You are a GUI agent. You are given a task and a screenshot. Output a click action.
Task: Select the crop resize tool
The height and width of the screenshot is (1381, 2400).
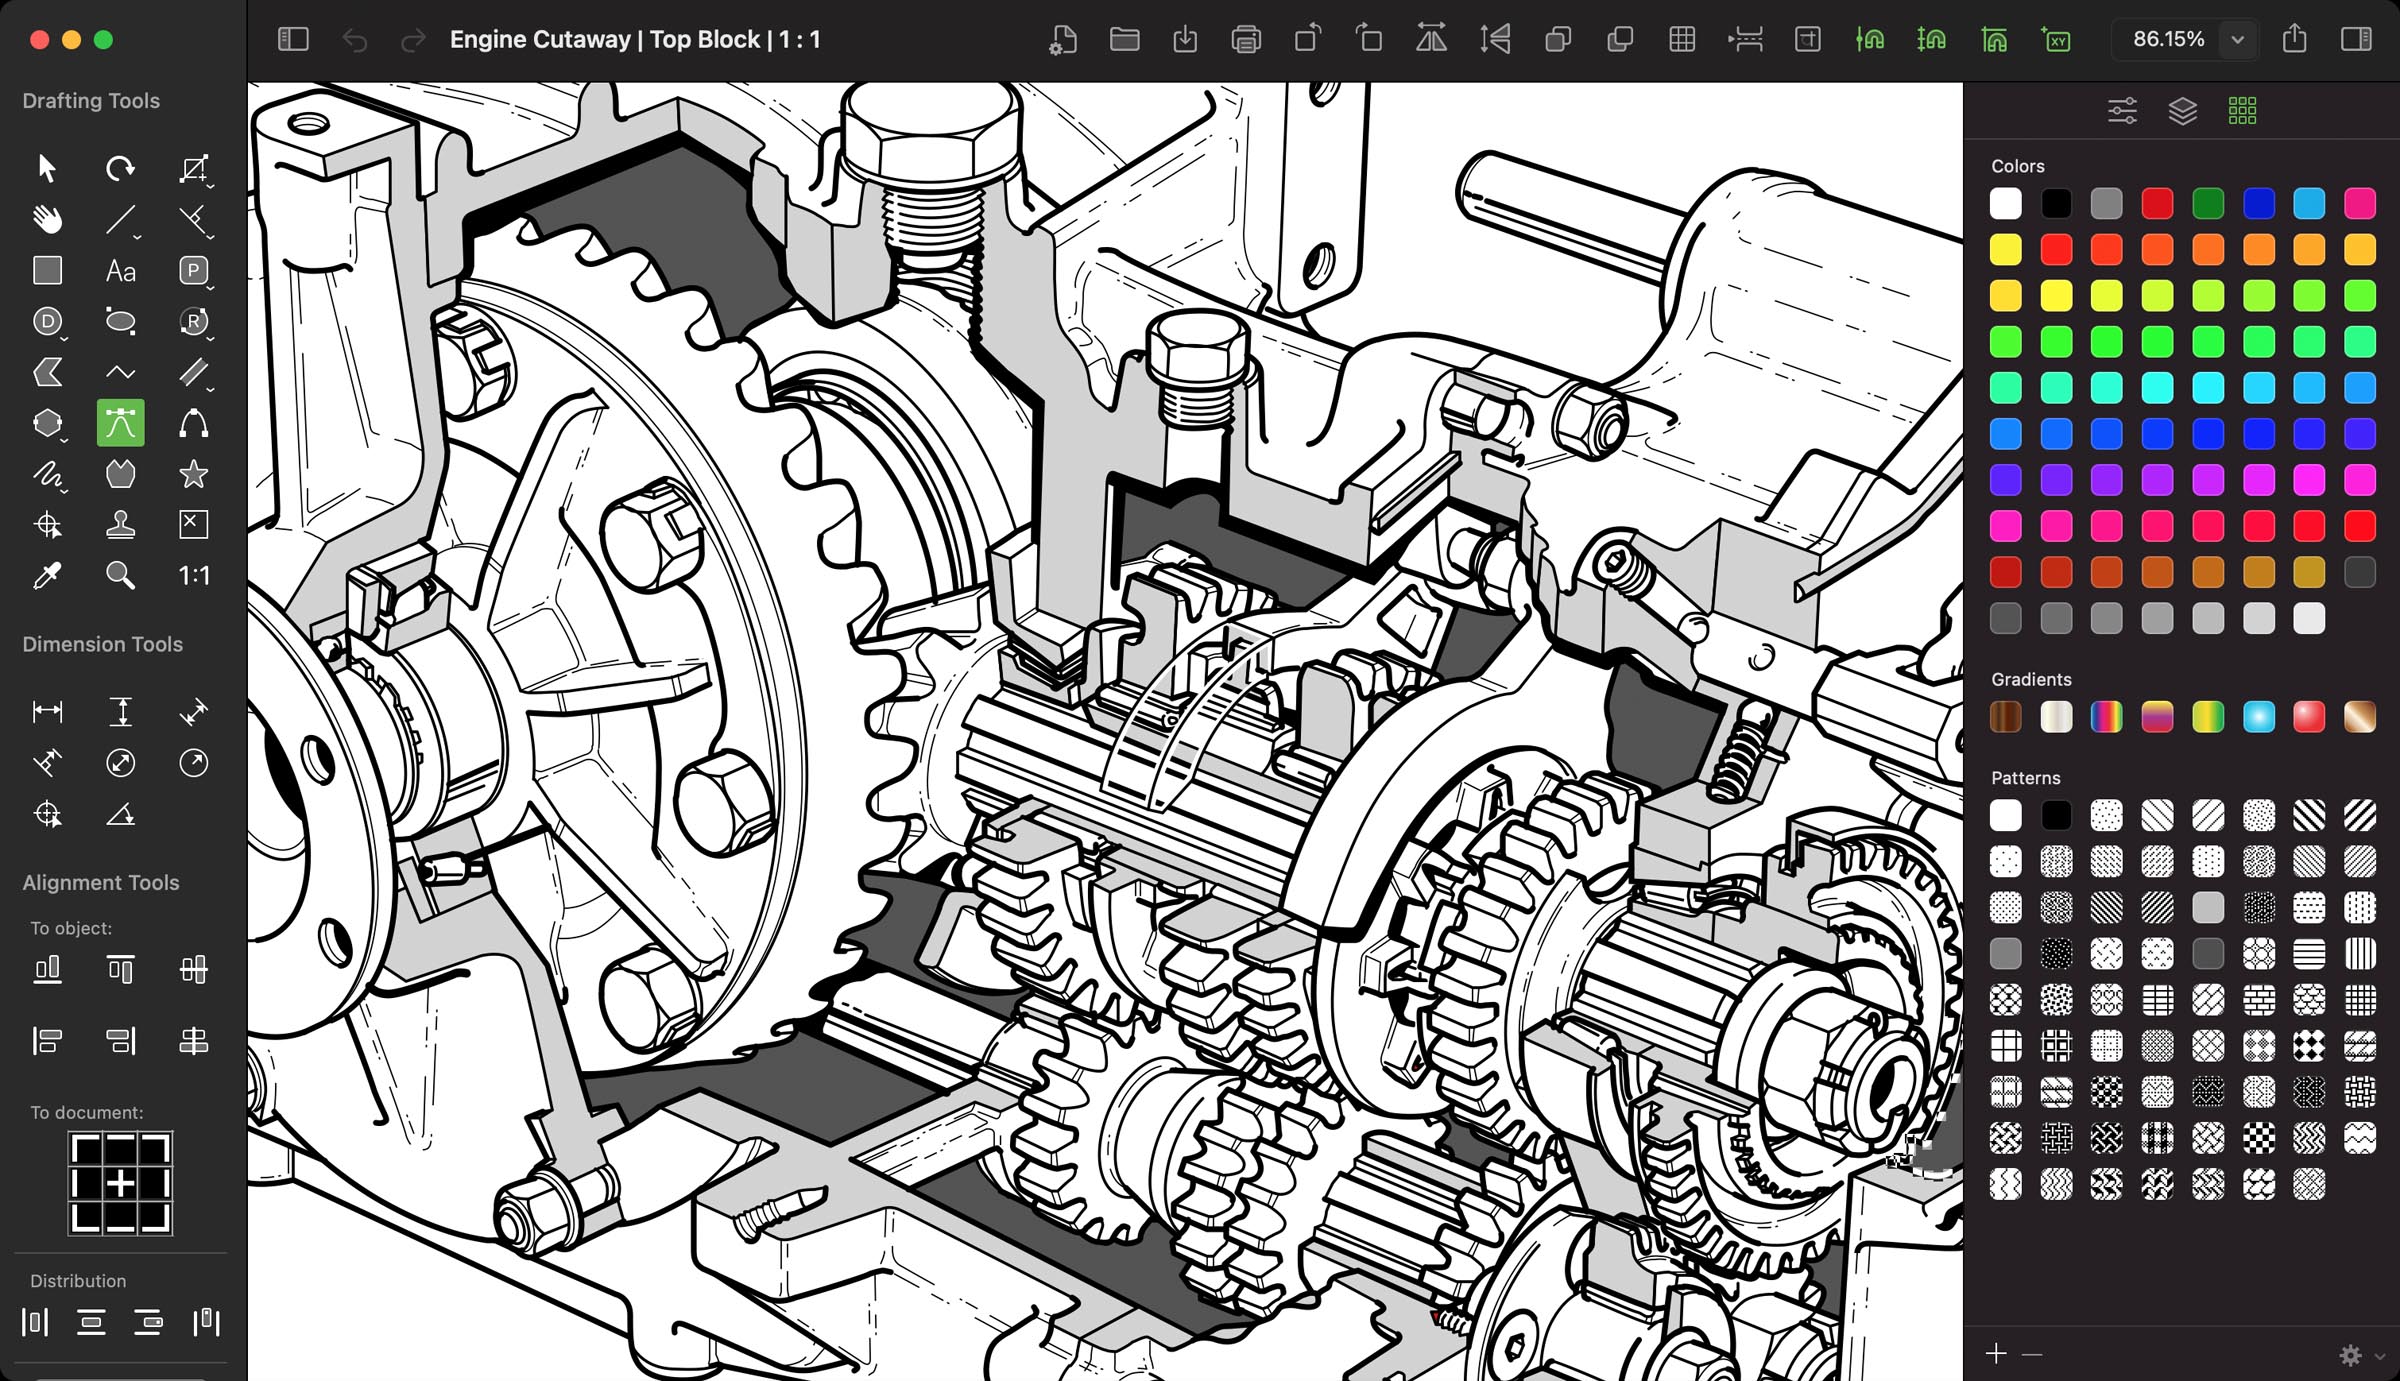pyautogui.click(x=193, y=168)
